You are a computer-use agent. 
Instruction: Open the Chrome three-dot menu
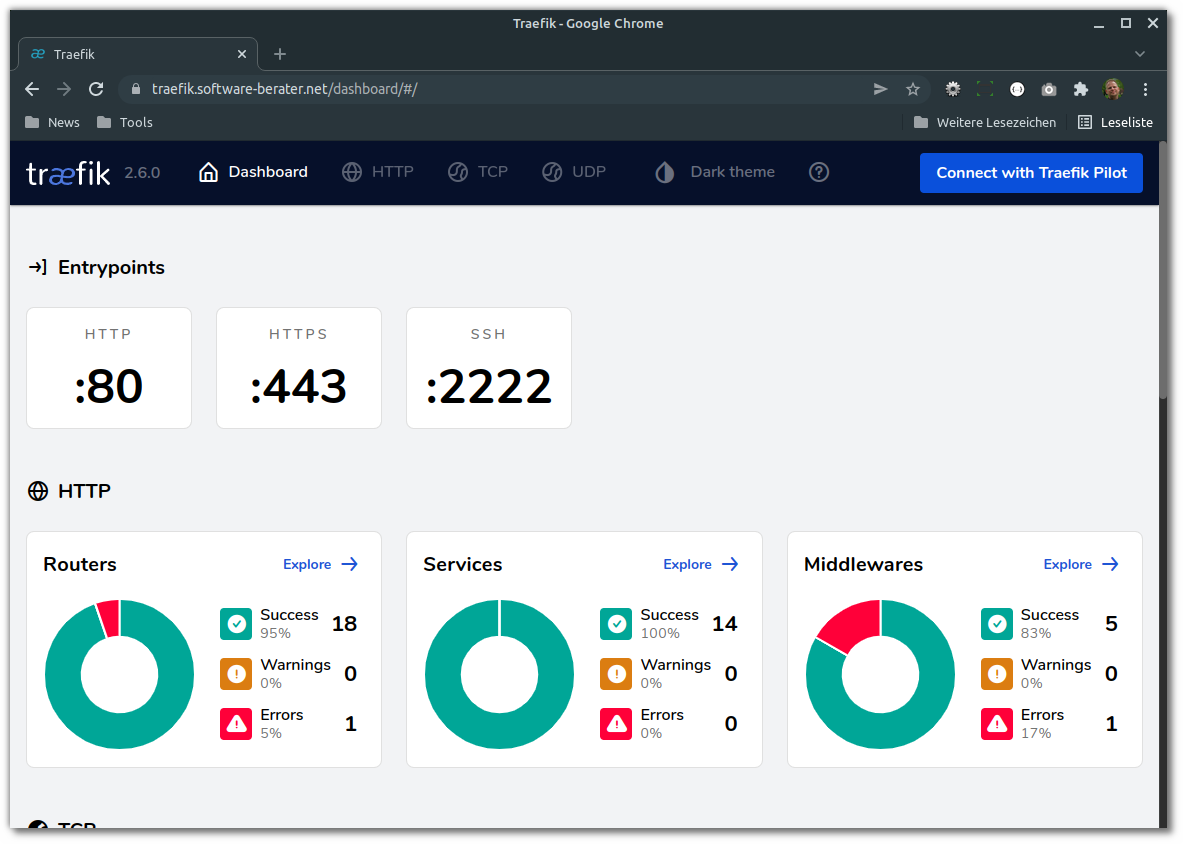point(1145,89)
